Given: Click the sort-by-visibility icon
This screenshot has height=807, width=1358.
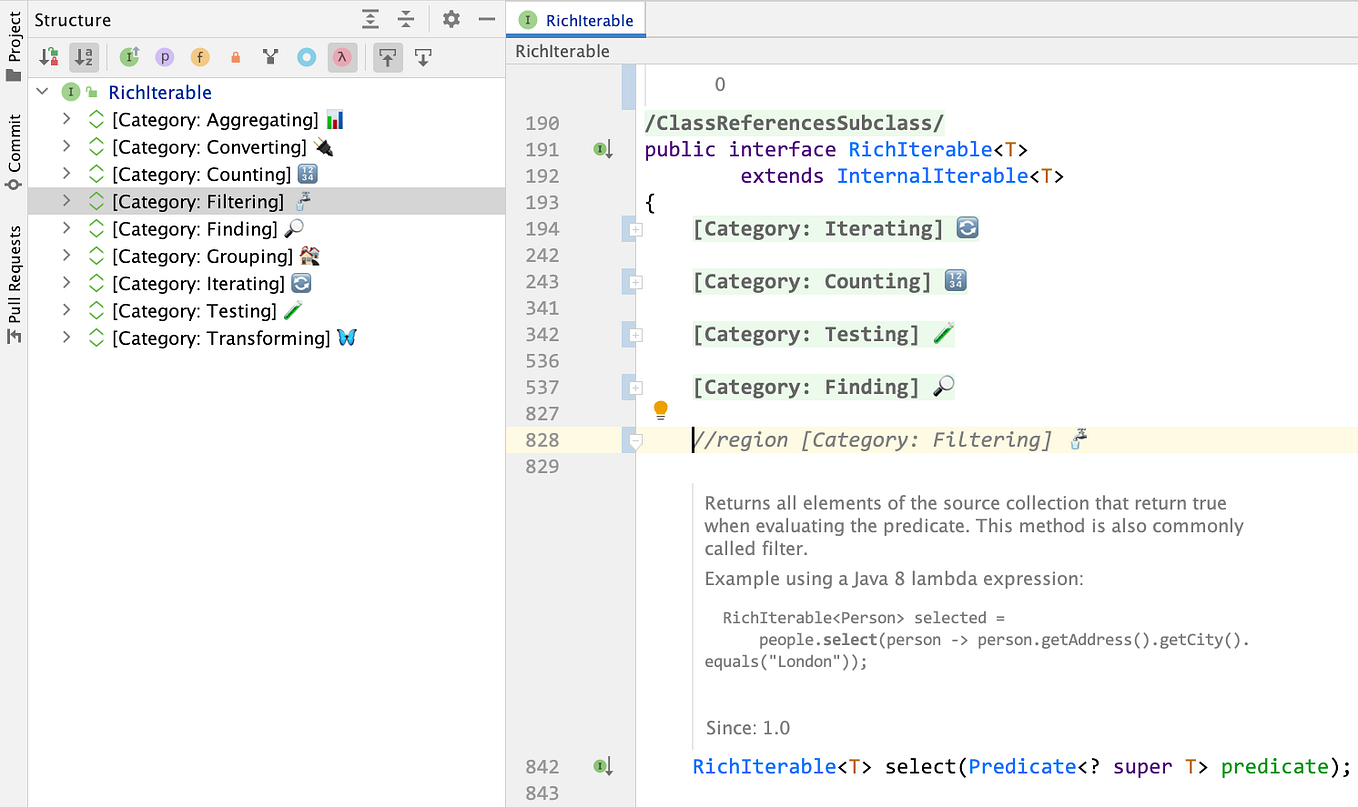Looking at the screenshot, I should click(48, 57).
